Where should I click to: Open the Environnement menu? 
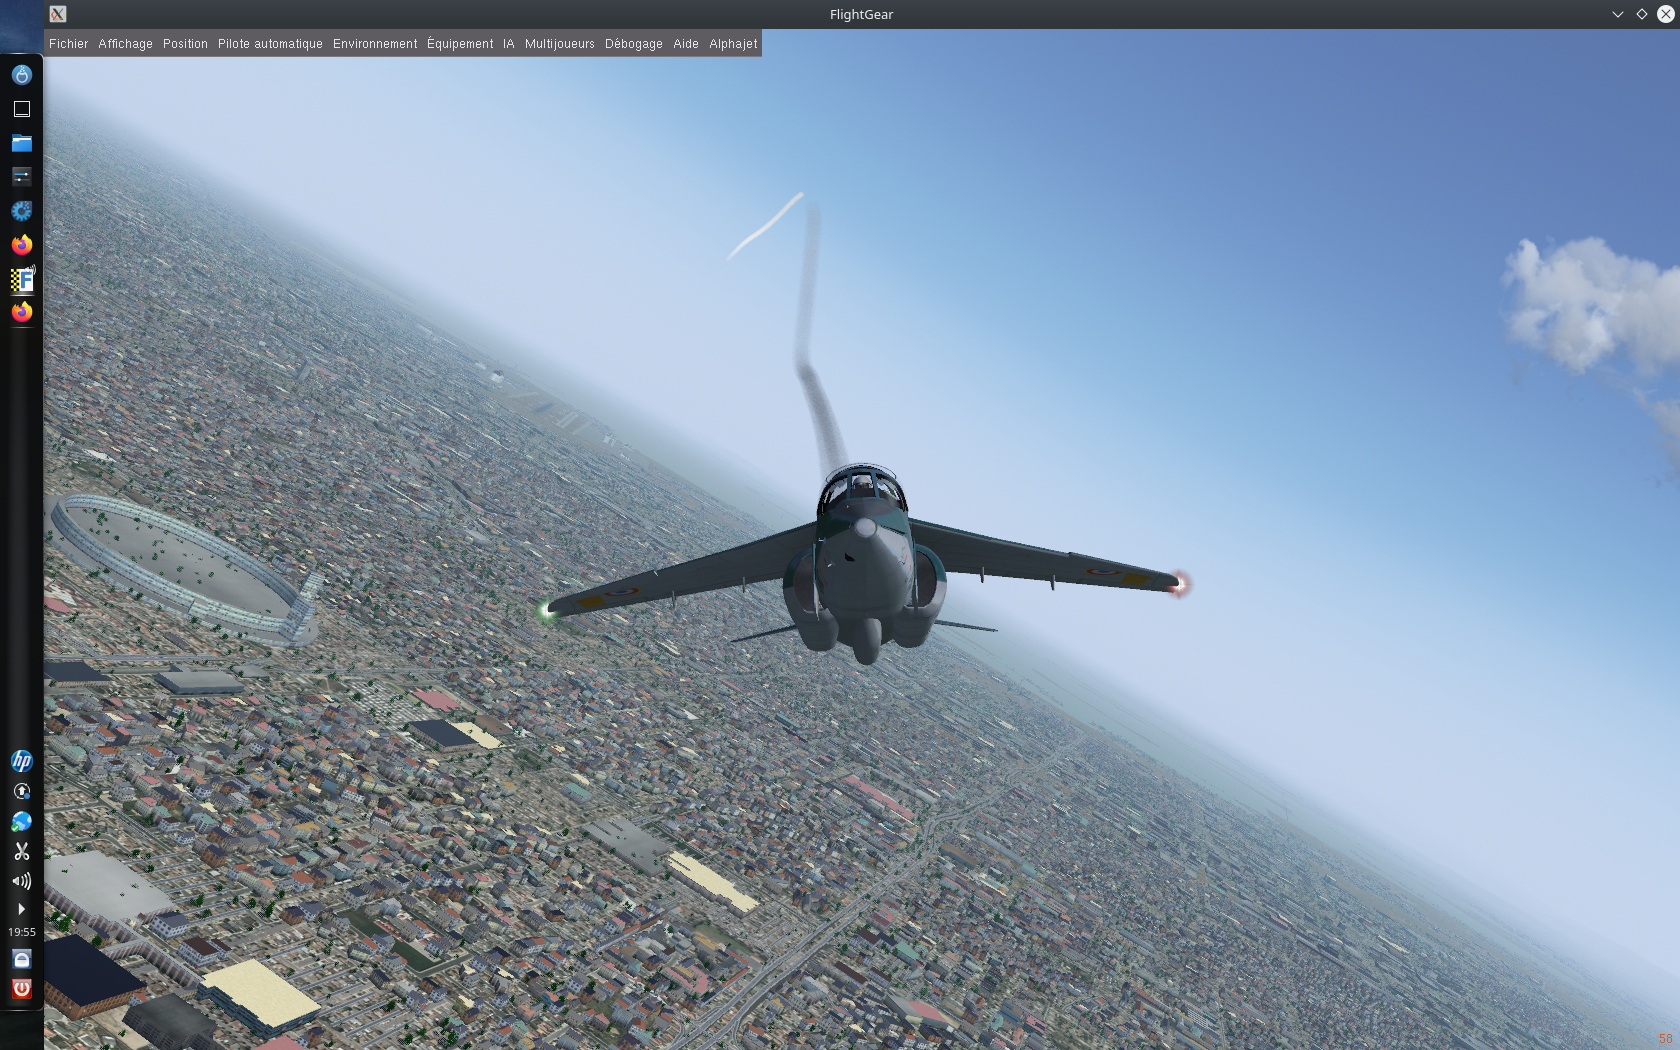click(x=375, y=44)
